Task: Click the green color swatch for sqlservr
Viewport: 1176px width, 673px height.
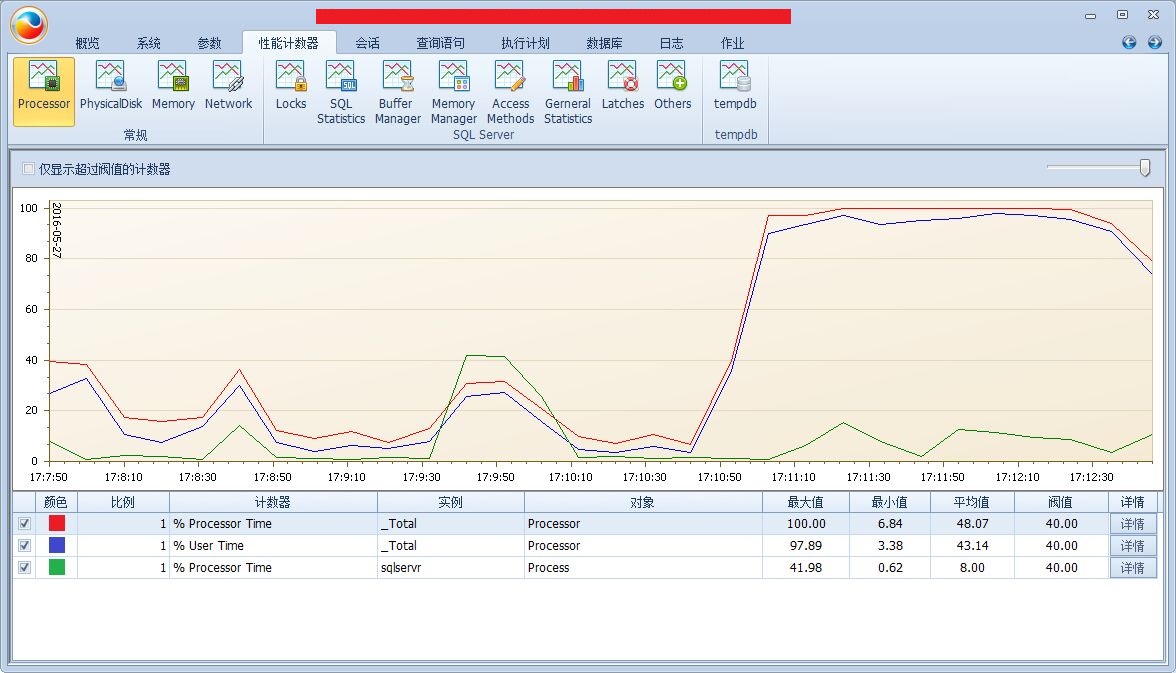Action: point(57,567)
